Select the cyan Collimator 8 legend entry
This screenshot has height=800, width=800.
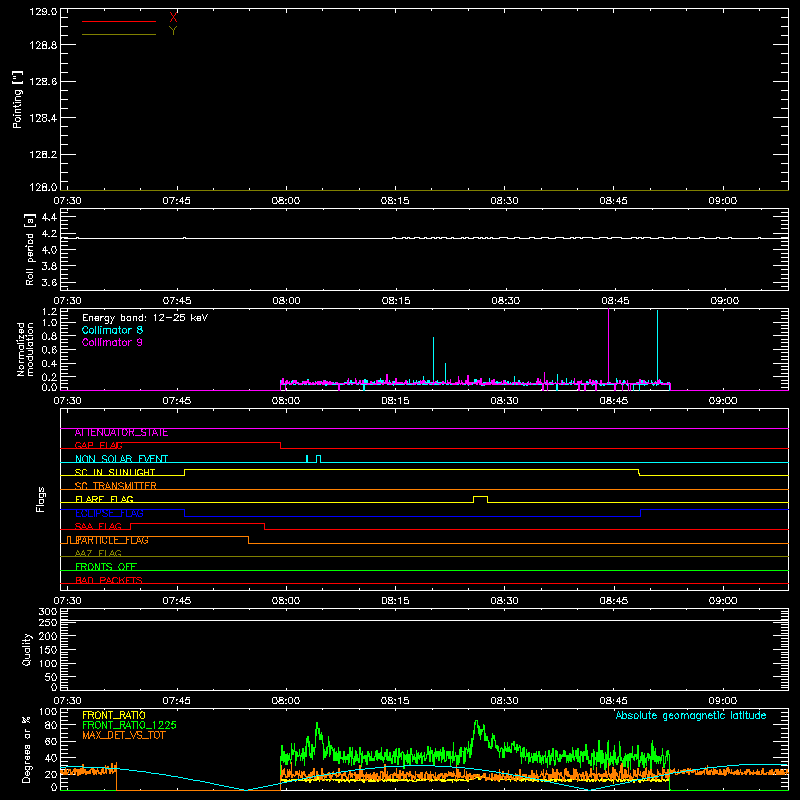pos(112,330)
